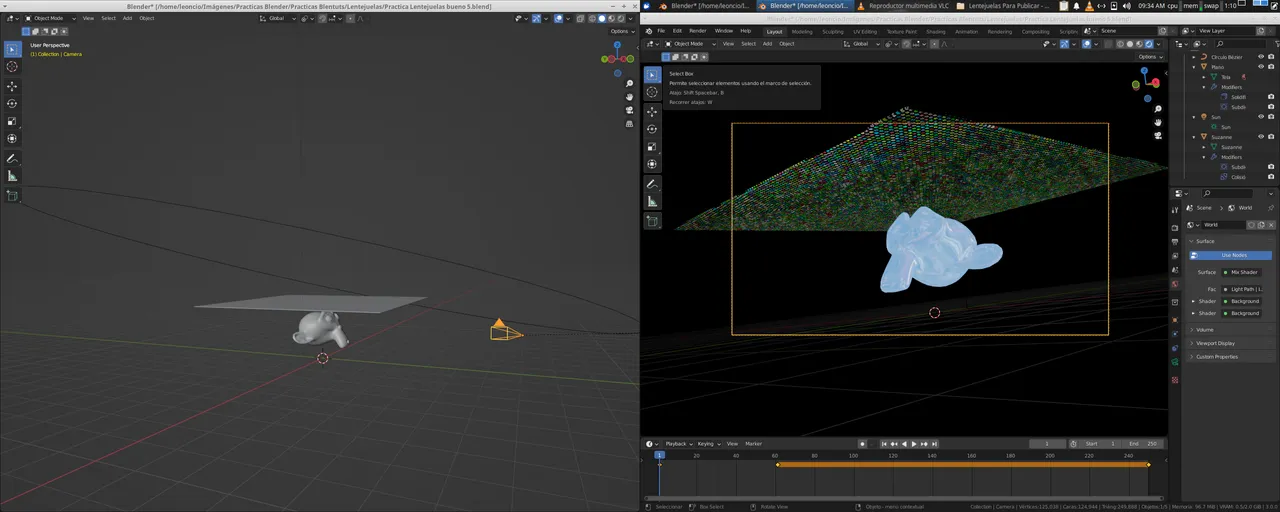Screen dimensions: 1280x512
Task: Select the Move tool in right Blender viewport
Action: [652, 112]
